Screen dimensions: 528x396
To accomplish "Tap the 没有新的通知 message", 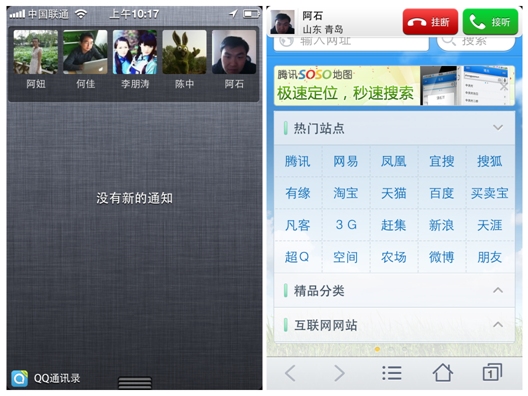I will click(x=134, y=198).
